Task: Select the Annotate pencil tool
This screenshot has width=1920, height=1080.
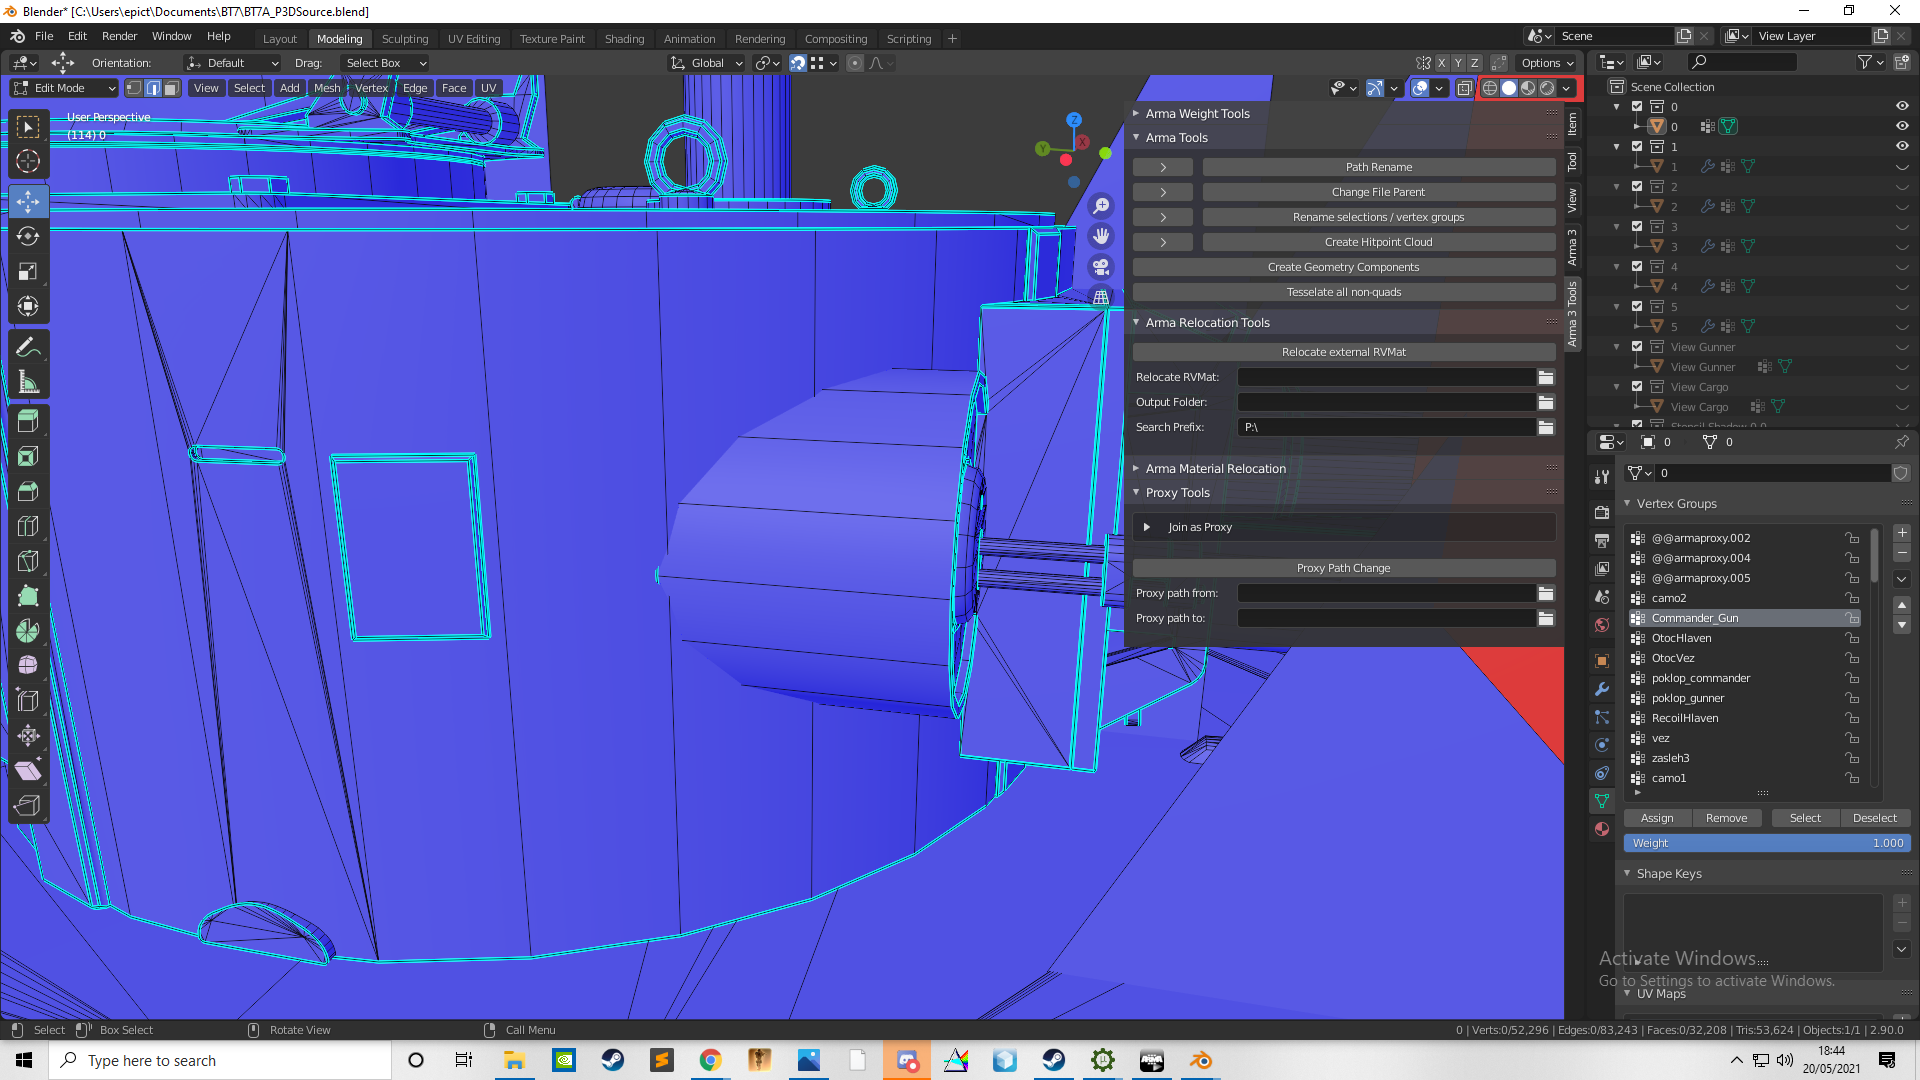Action: 28,347
